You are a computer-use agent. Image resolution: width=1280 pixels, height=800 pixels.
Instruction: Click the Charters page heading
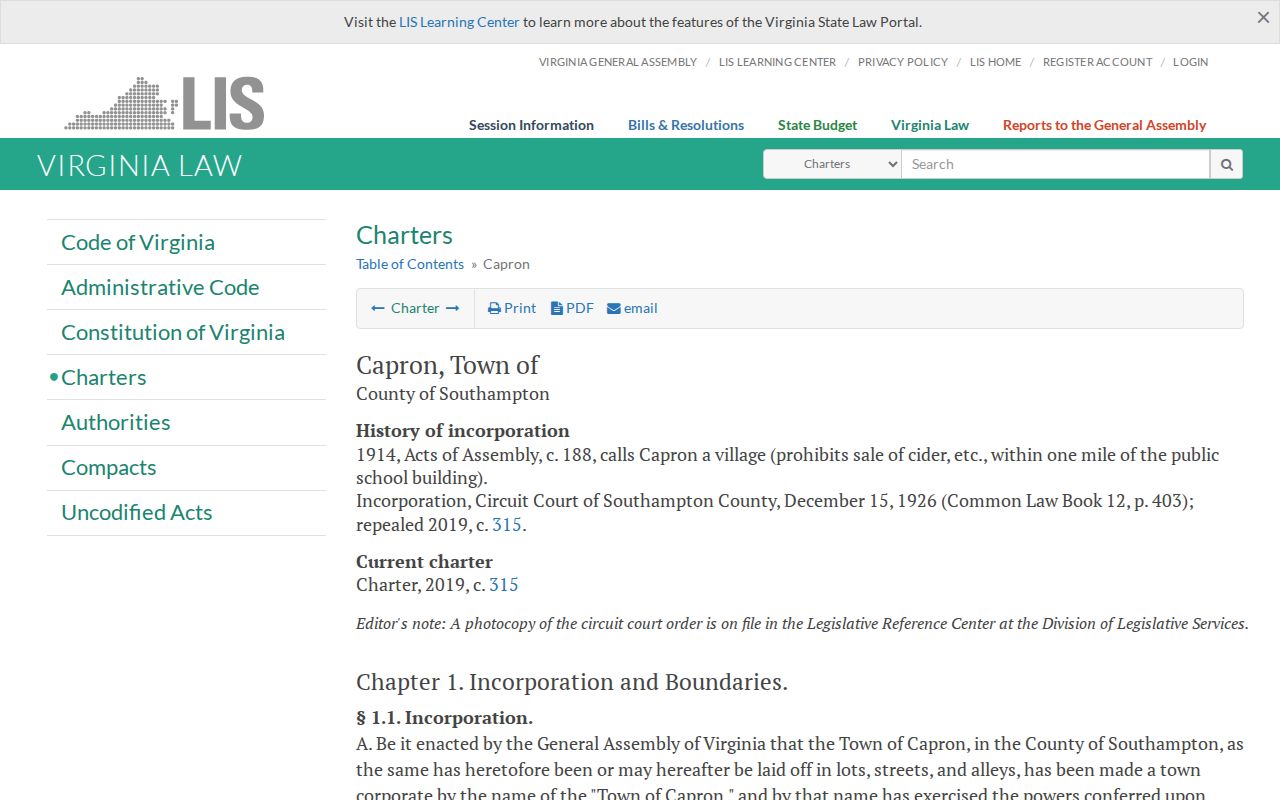[404, 235]
